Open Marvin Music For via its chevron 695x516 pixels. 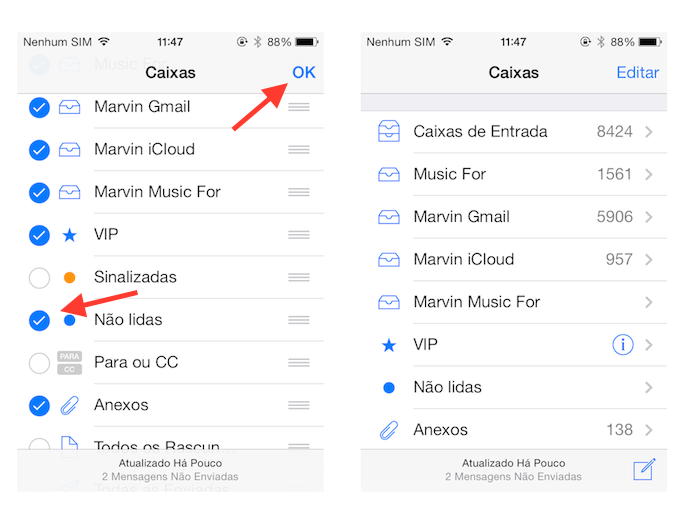(x=649, y=302)
